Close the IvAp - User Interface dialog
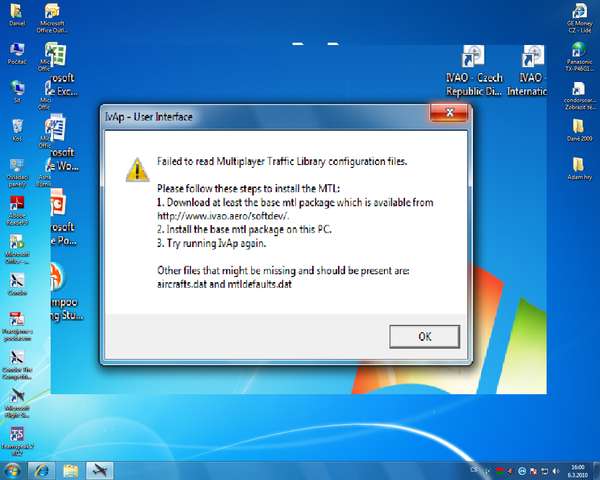 point(449,113)
